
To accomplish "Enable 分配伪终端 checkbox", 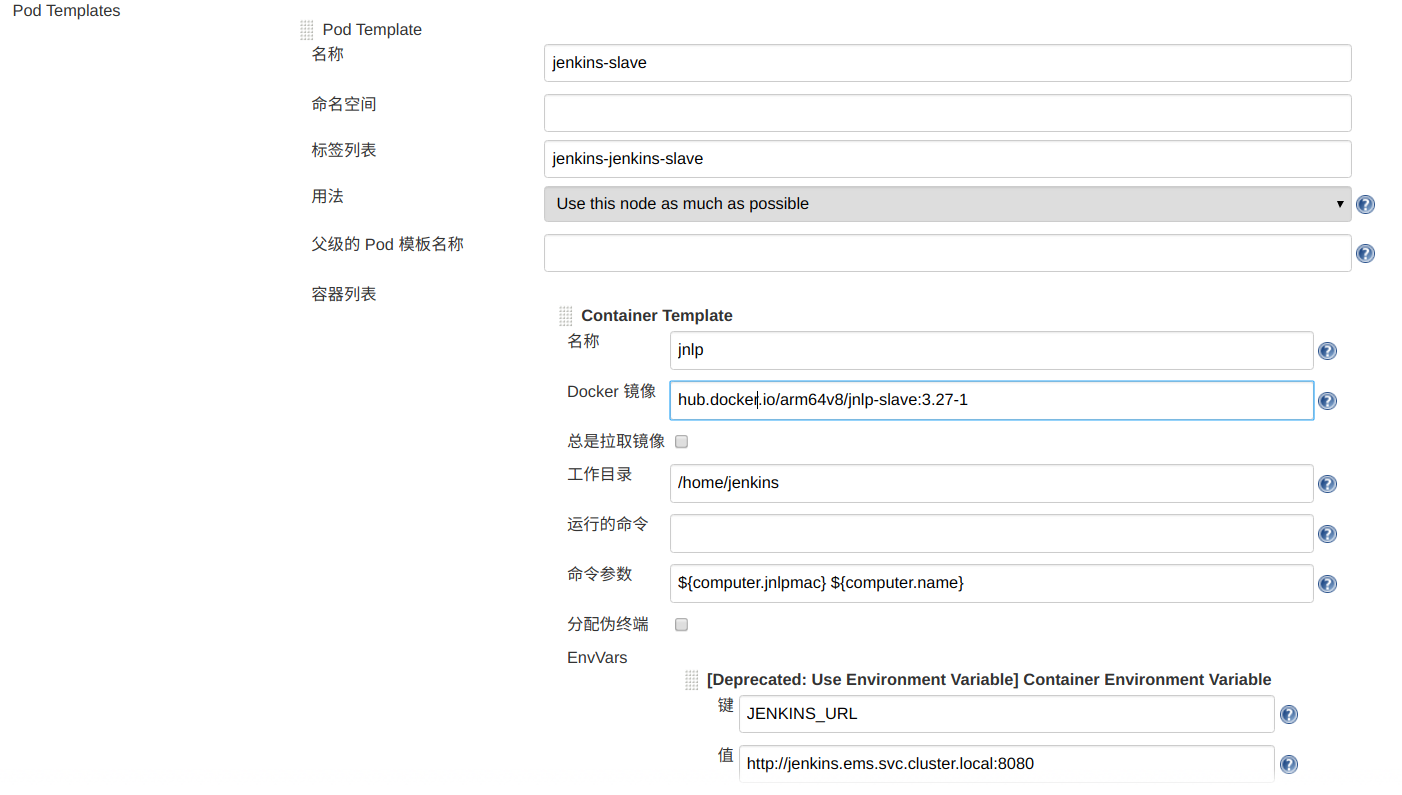I will point(681,624).
